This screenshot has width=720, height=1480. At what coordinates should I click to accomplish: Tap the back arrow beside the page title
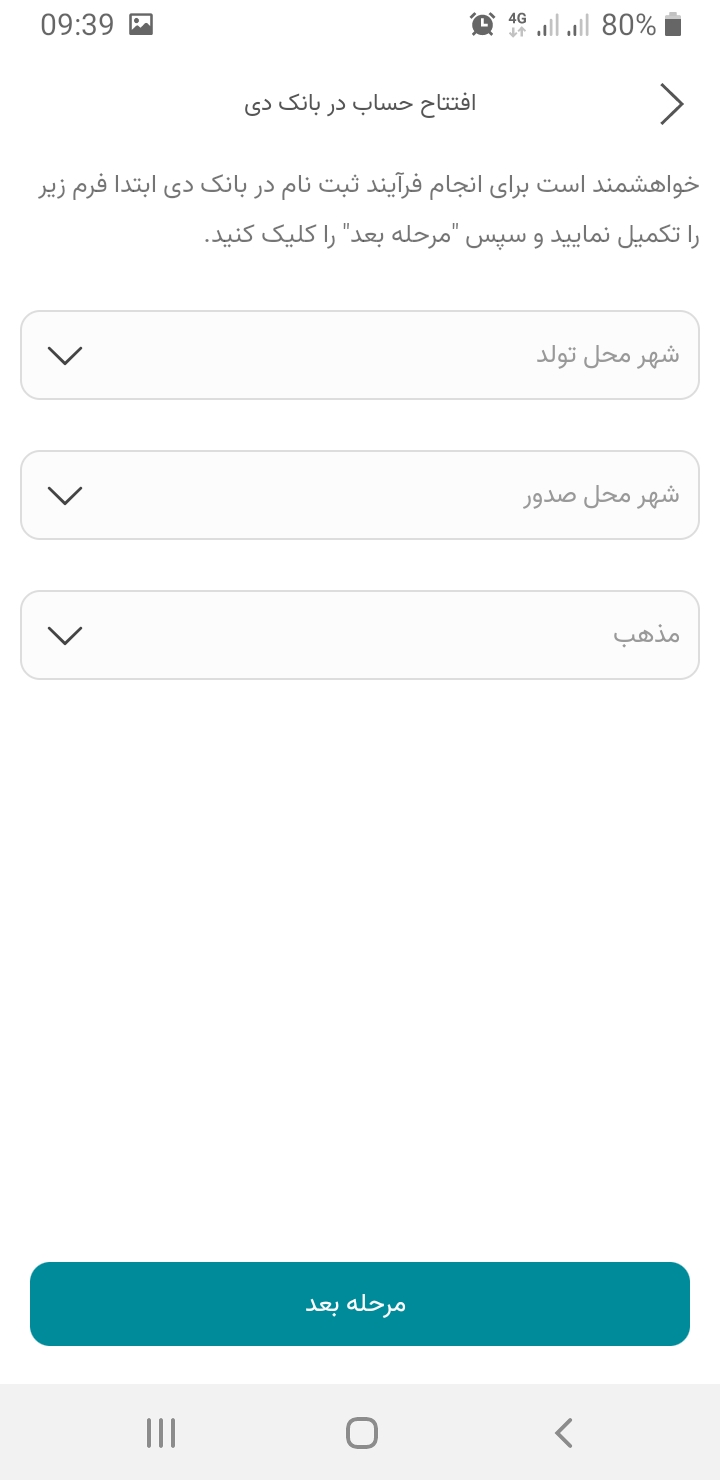pyautogui.click(x=672, y=104)
